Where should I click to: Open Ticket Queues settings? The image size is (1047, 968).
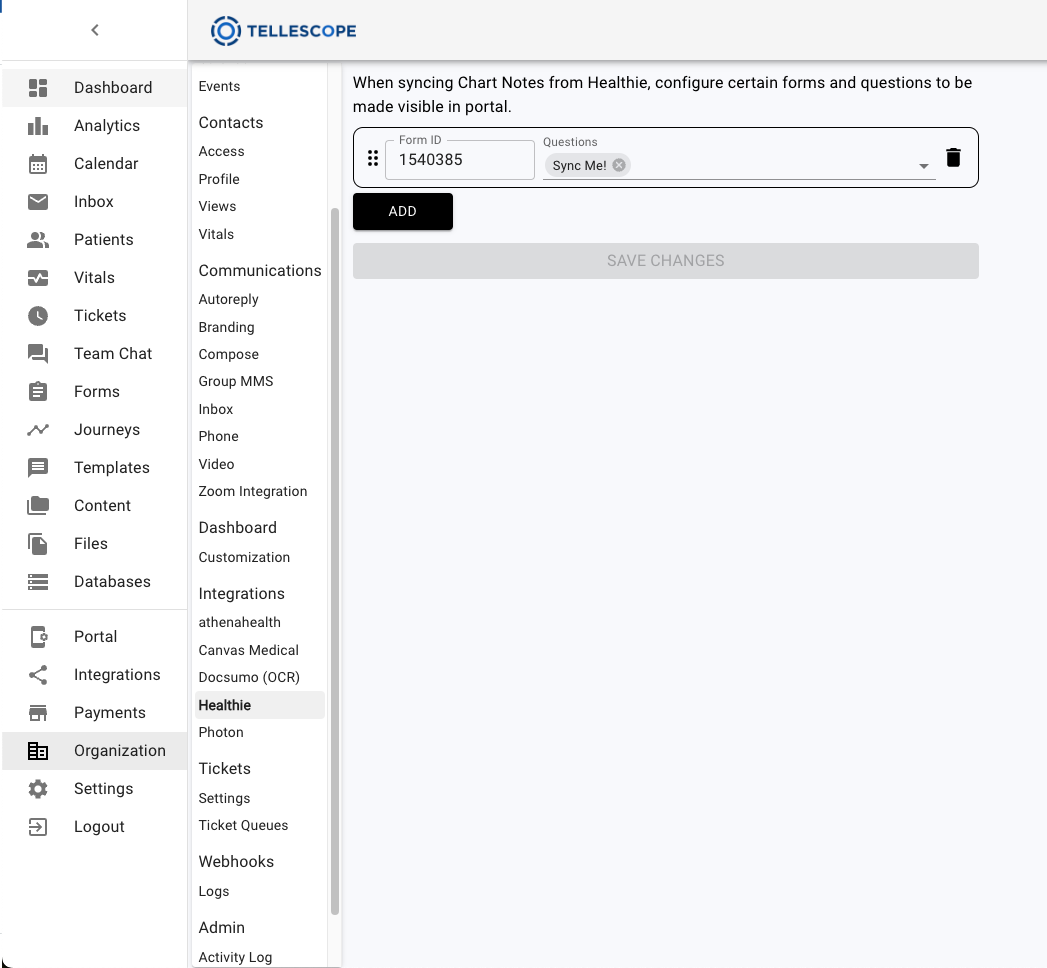[243, 826]
